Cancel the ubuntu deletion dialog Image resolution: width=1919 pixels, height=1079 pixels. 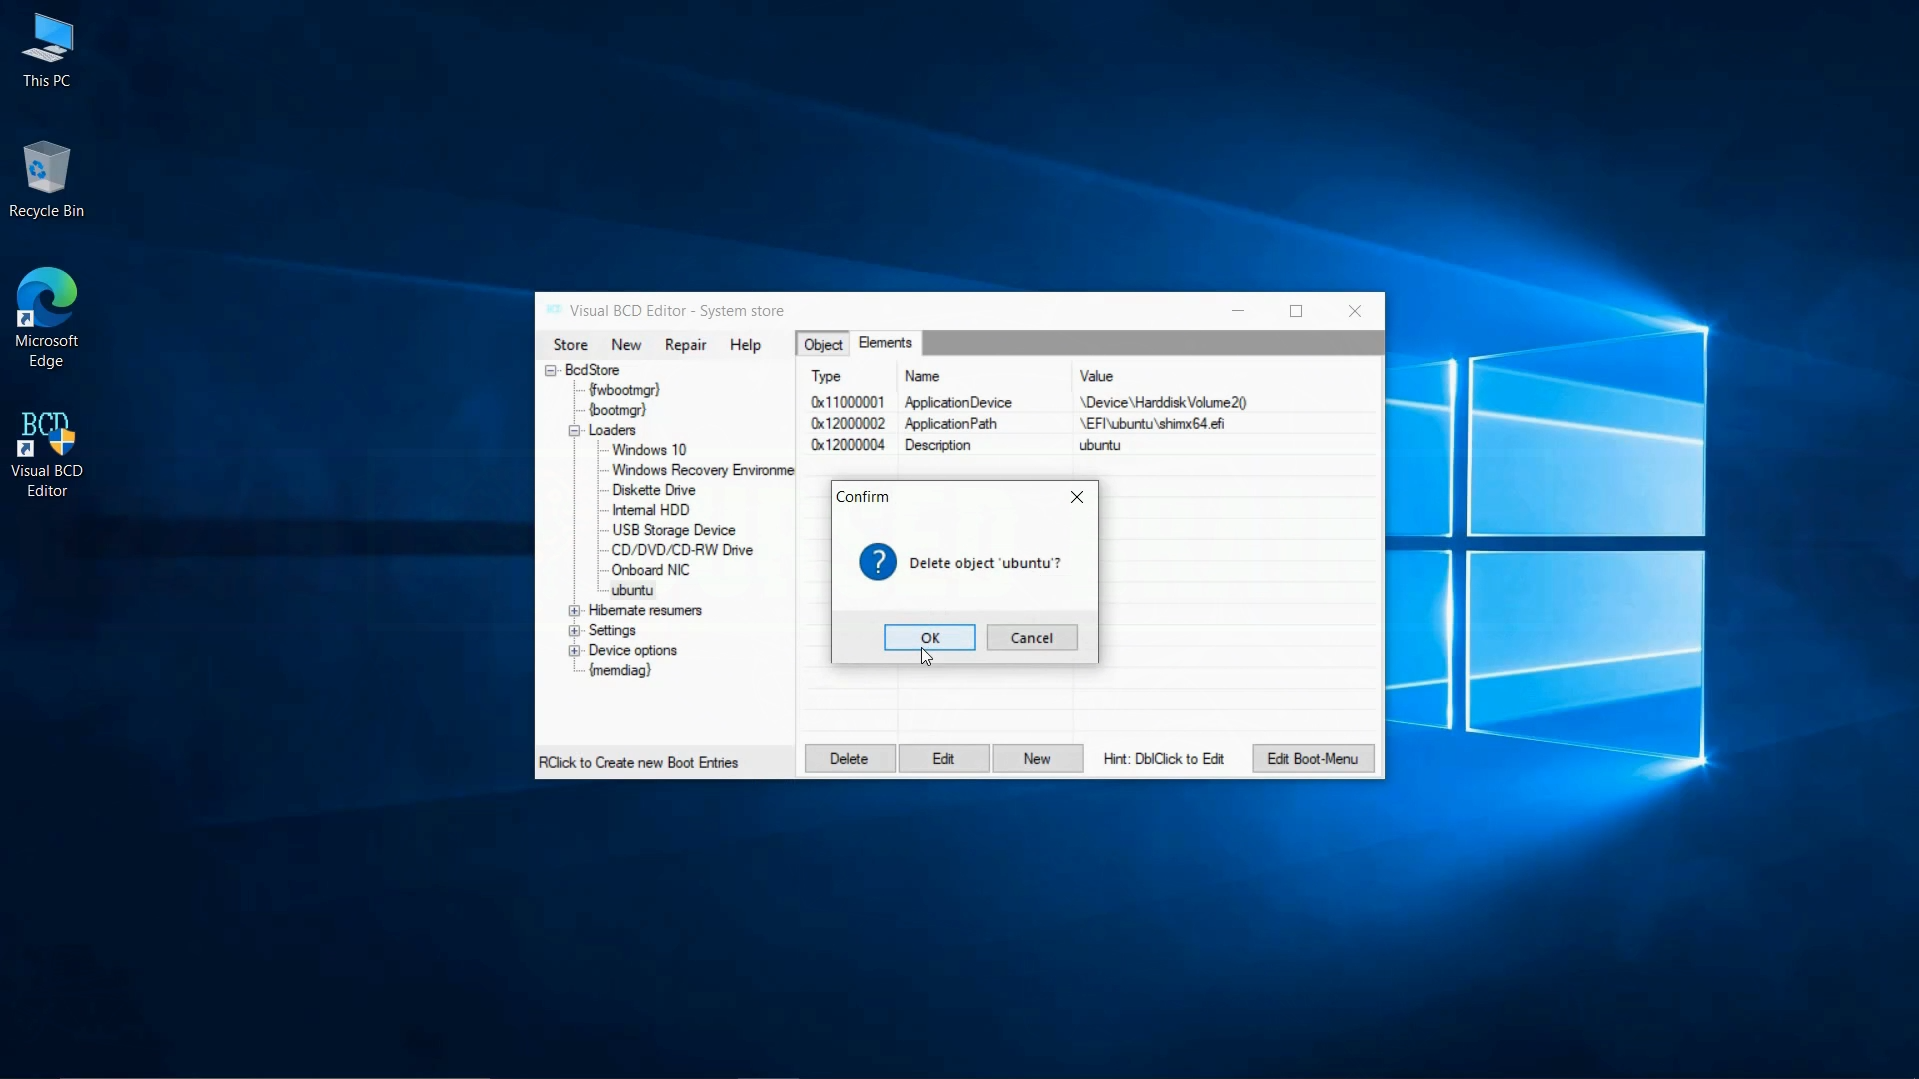pyautogui.click(x=1032, y=638)
